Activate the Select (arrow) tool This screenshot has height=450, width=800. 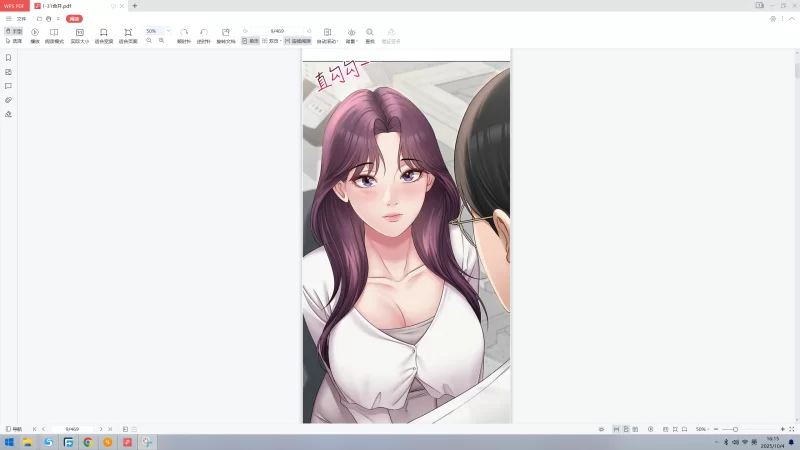tap(14, 41)
